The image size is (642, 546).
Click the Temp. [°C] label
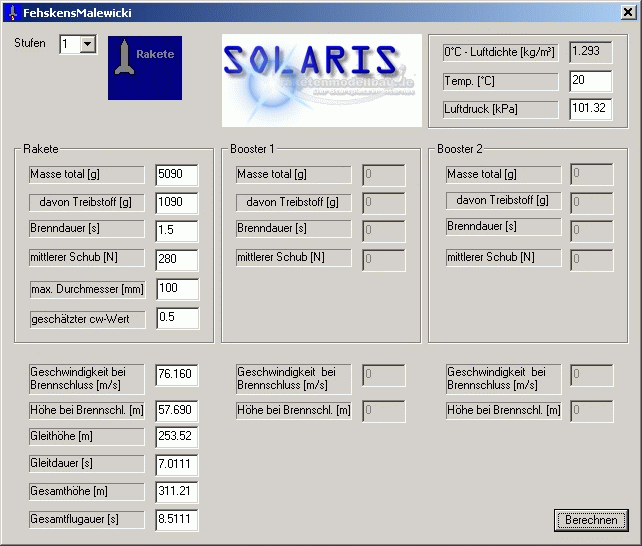coord(500,81)
